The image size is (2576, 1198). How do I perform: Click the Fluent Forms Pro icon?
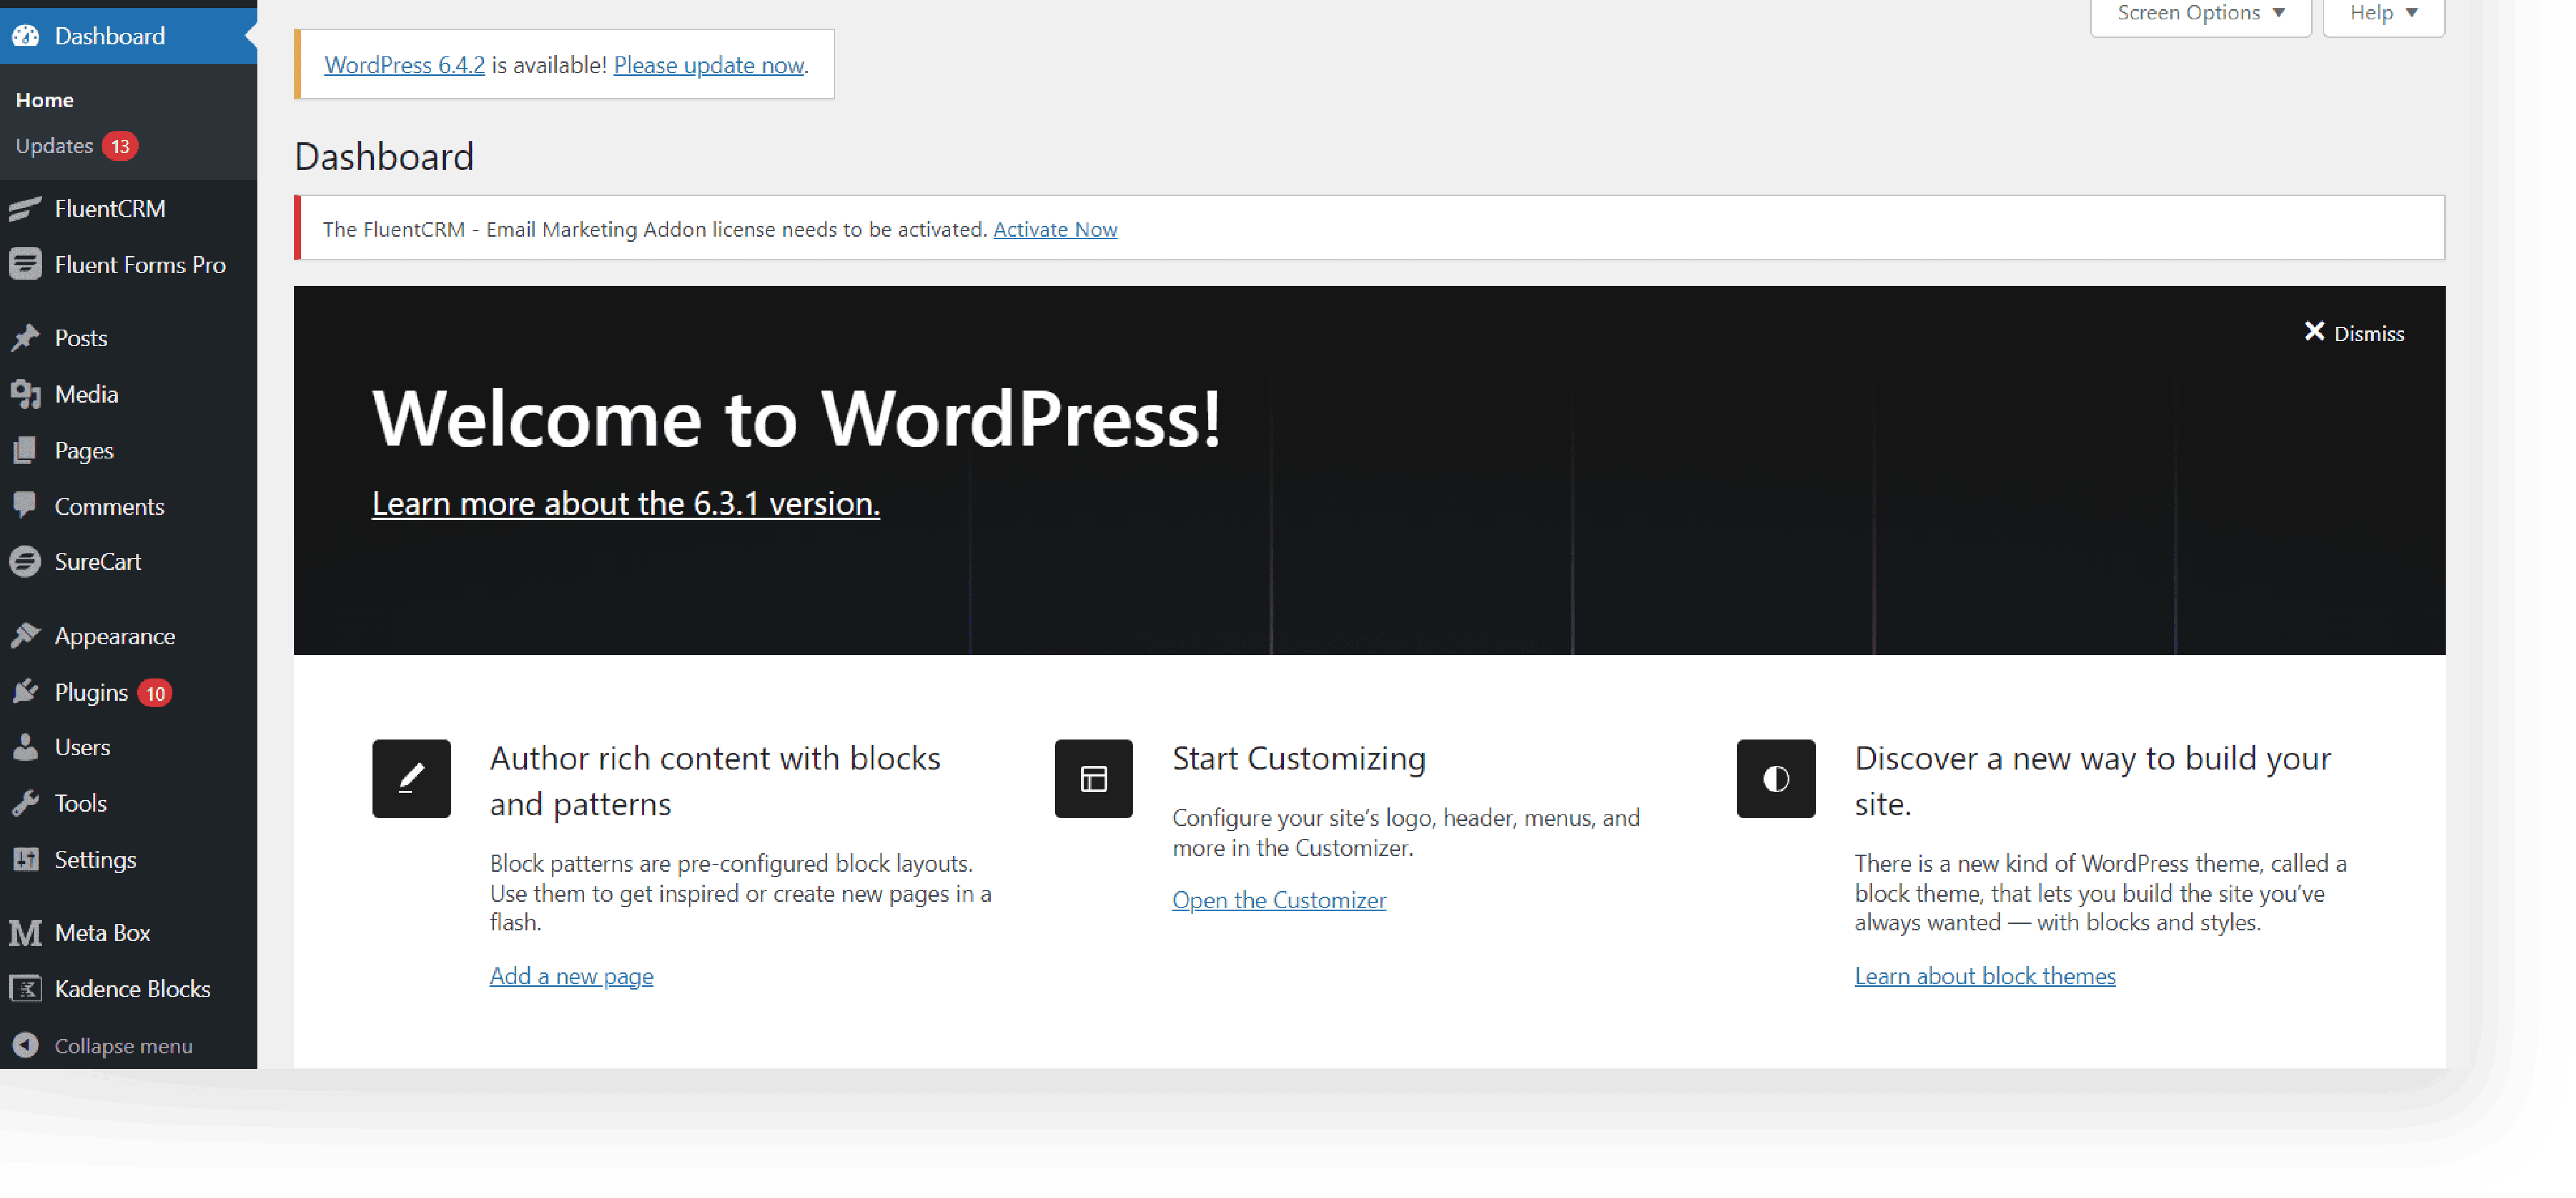tap(26, 264)
